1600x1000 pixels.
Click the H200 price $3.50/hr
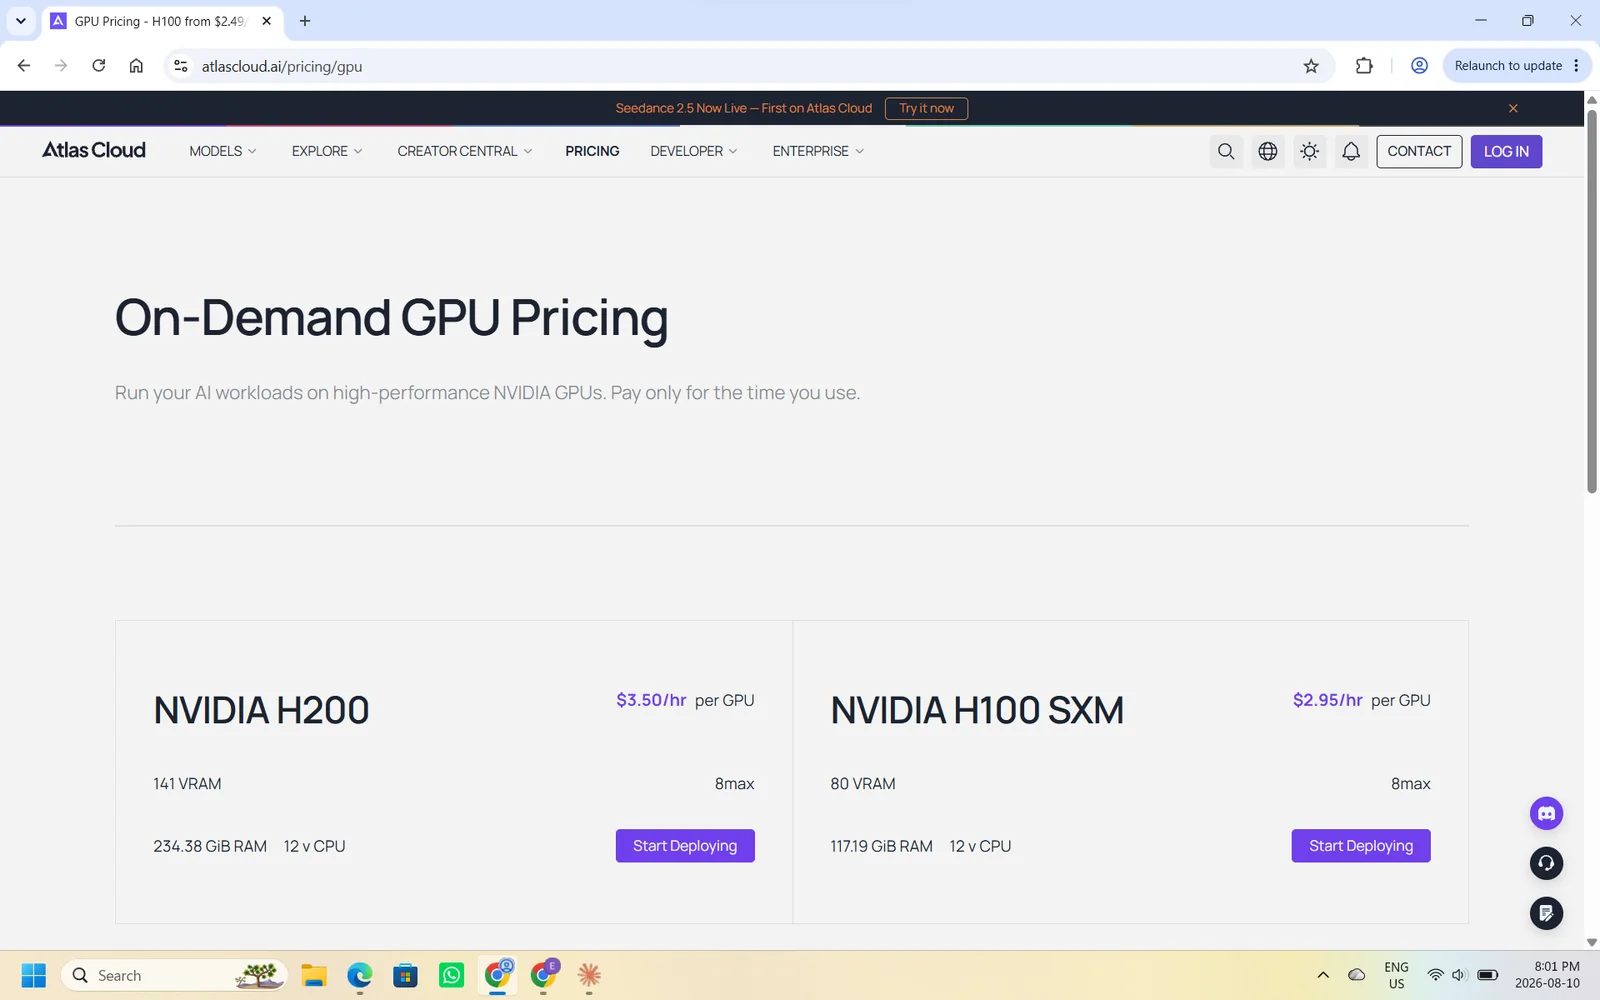[x=651, y=700]
